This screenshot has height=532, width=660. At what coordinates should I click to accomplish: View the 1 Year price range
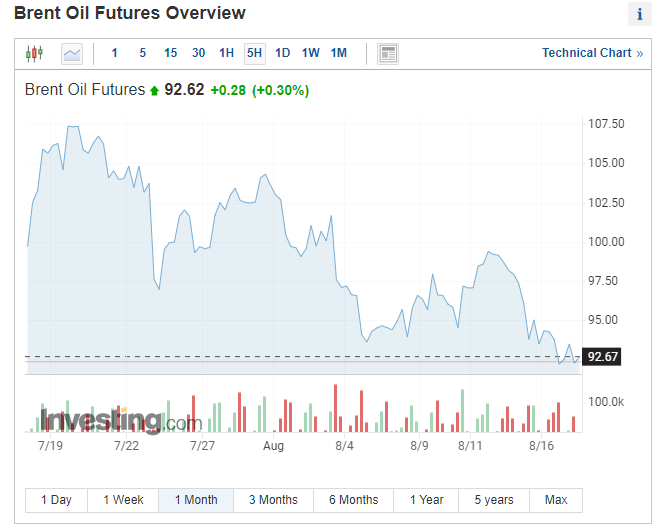(426, 500)
